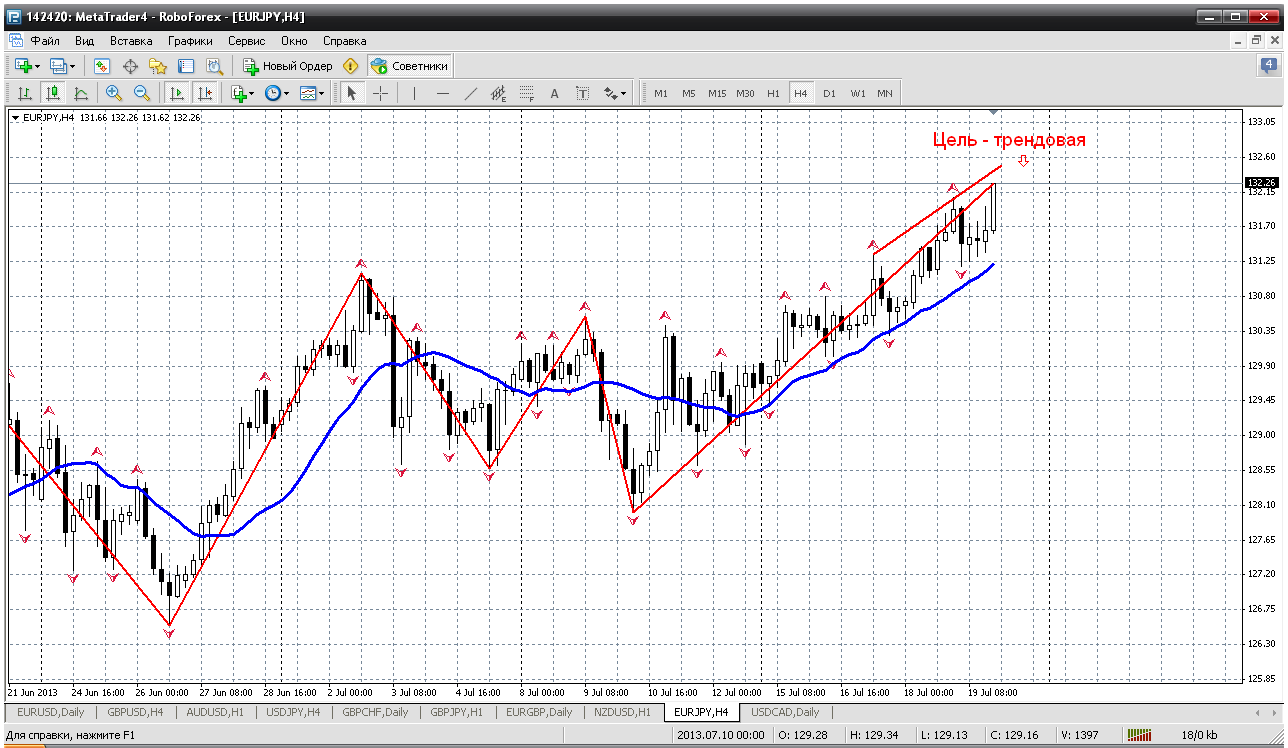1288x748 pixels.
Task: Switch to MN timeframe
Action: pyautogui.click(x=885, y=93)
